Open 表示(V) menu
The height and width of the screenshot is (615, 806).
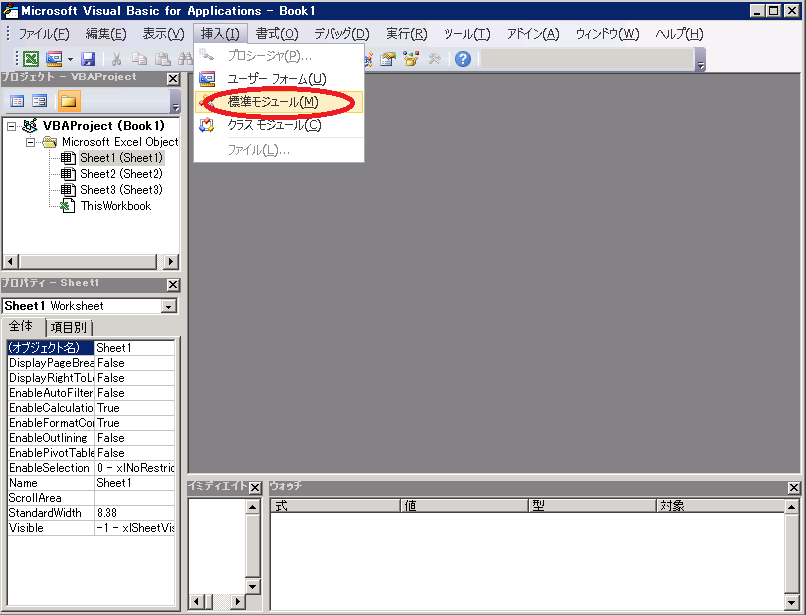[x=163, y=34]
